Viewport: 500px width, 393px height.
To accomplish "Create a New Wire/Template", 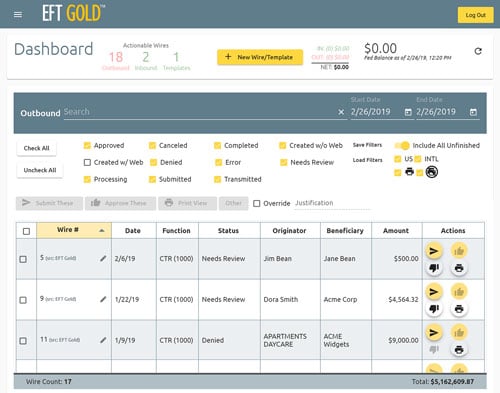I will (260, 57).
